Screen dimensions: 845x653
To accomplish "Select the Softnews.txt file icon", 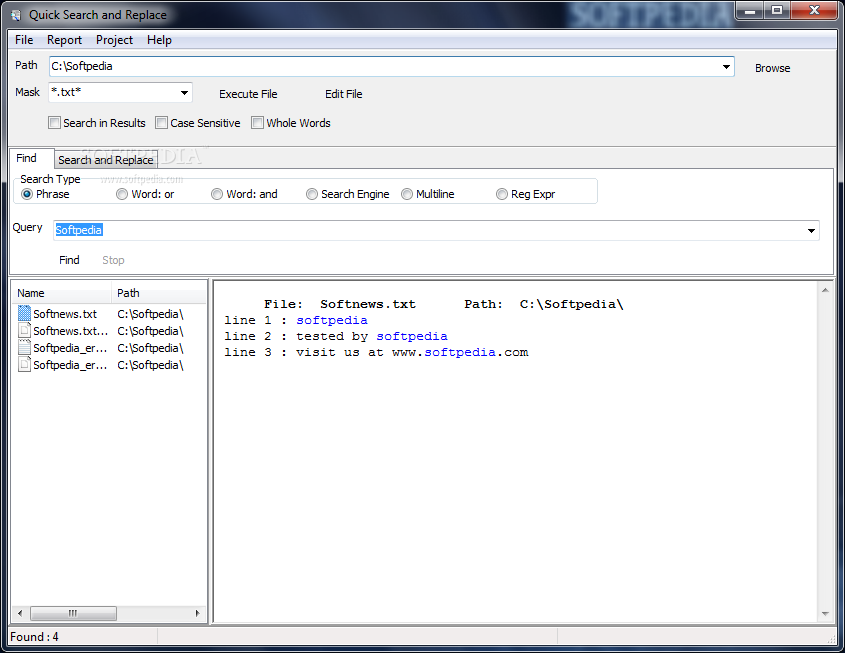I will tap(24, 314).
